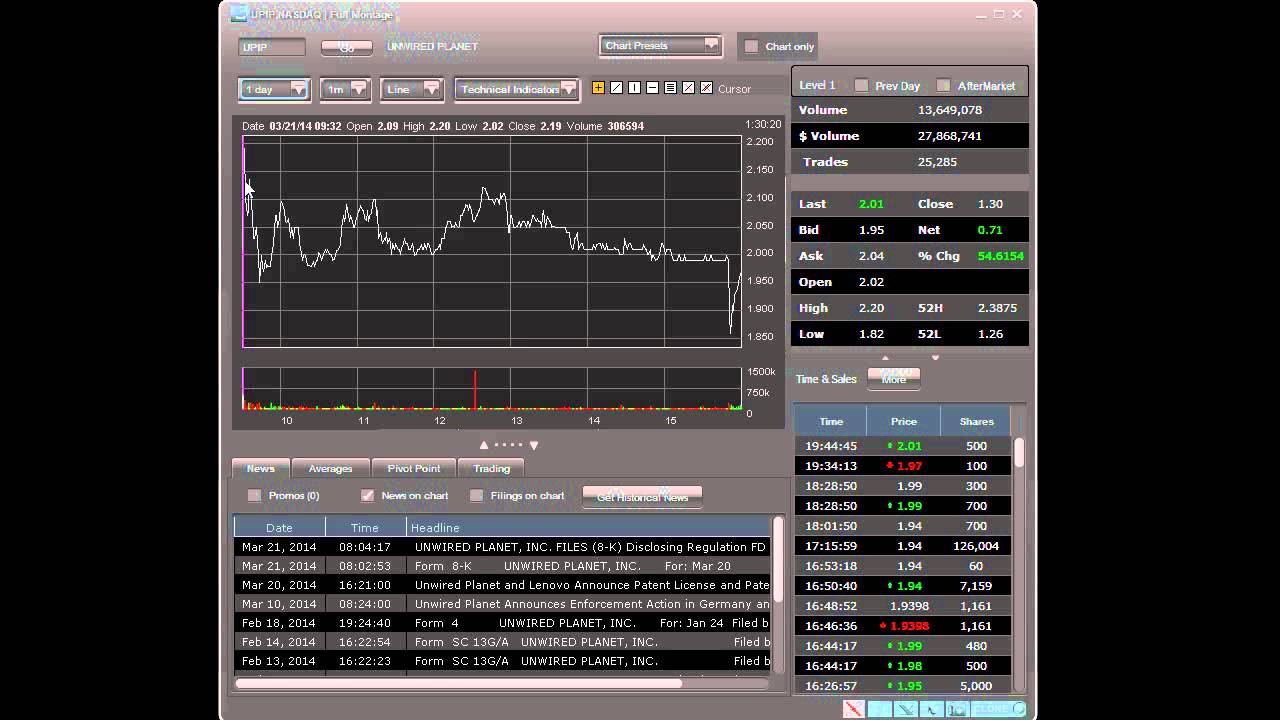Switch to the Trading tab
Screen dimensions: 1280x720
[x=492, y=468]
